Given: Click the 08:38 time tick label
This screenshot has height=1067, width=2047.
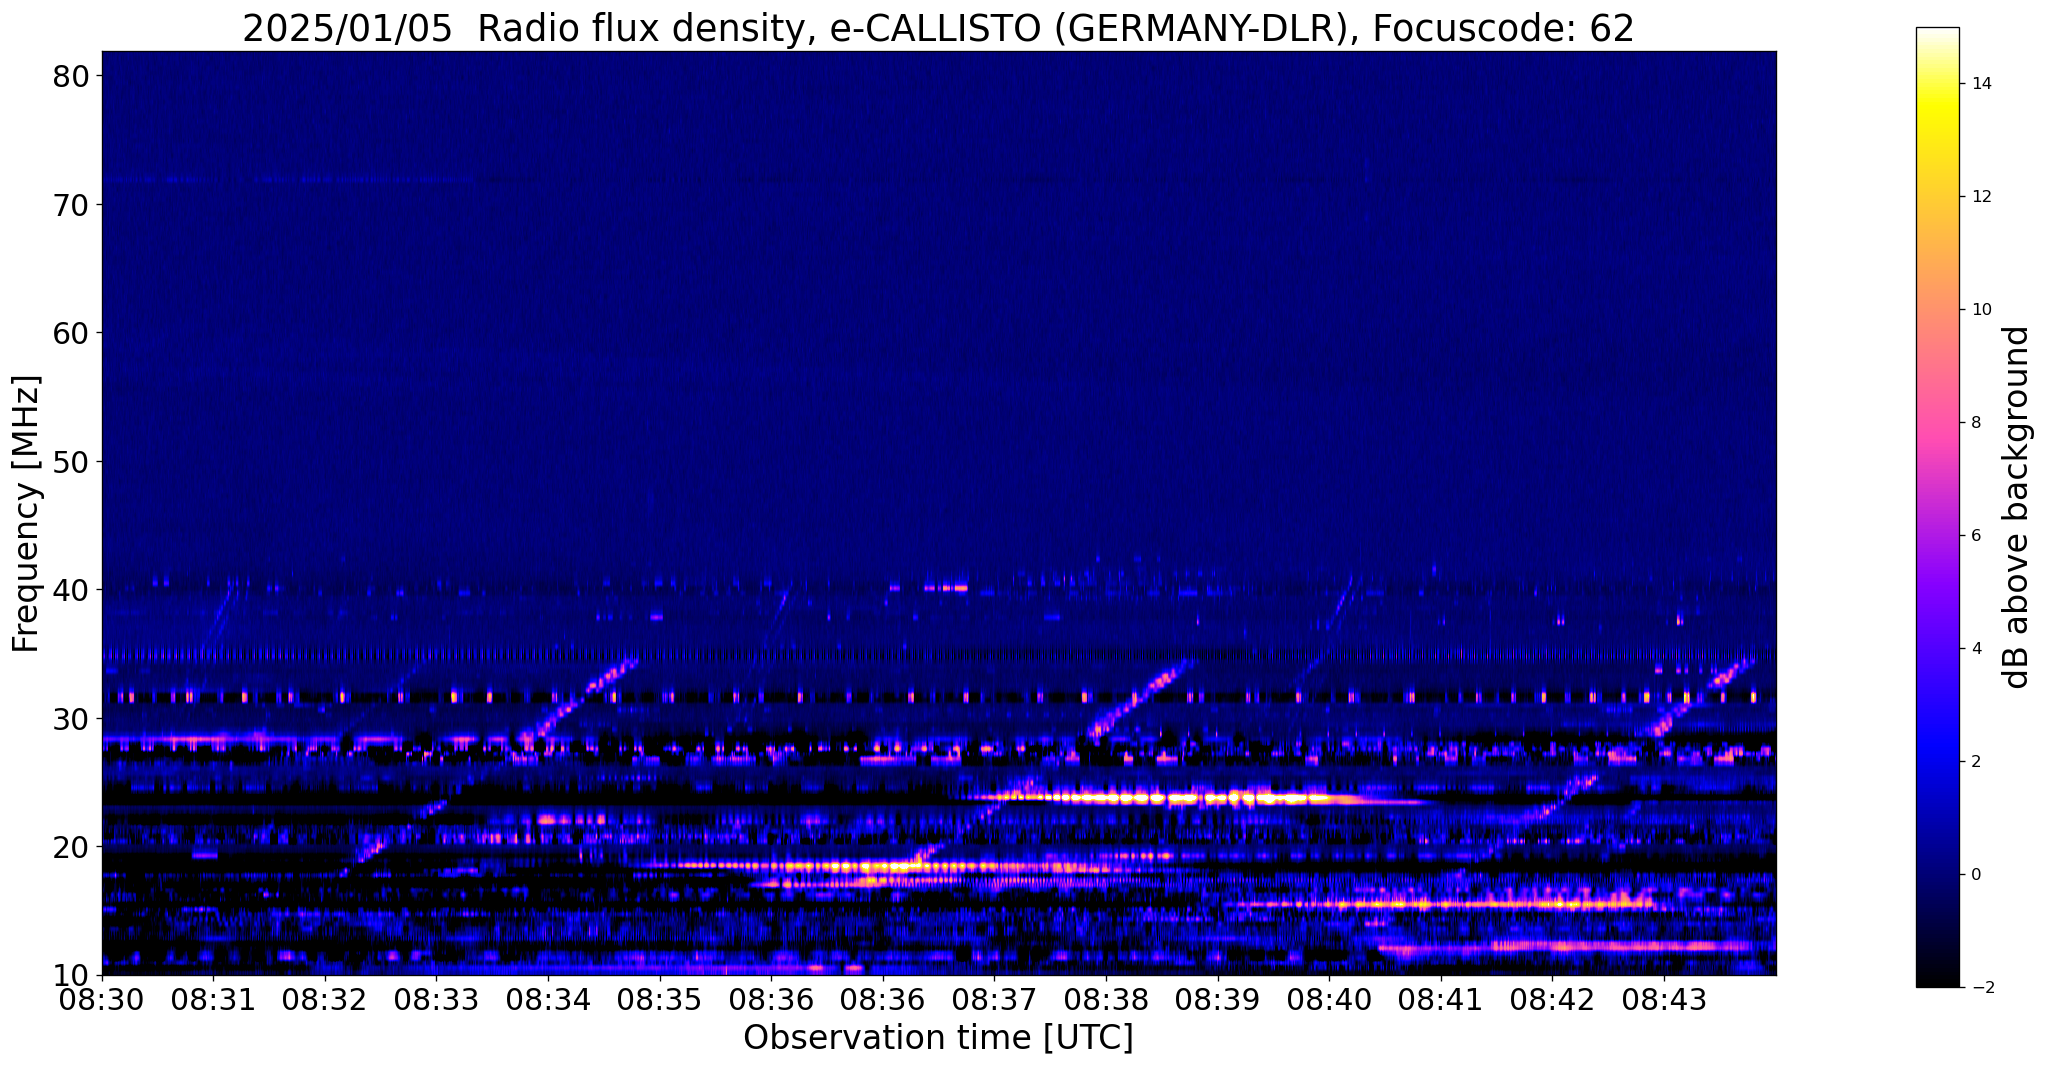Looking at the screenshot, I should (1106, 1000).
